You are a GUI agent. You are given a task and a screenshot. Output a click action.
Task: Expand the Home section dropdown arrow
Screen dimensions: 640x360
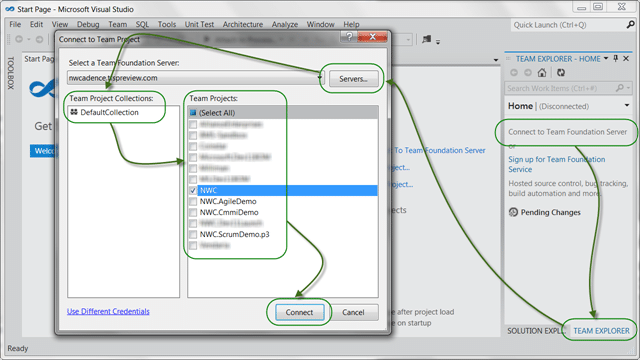pos(627,106)
